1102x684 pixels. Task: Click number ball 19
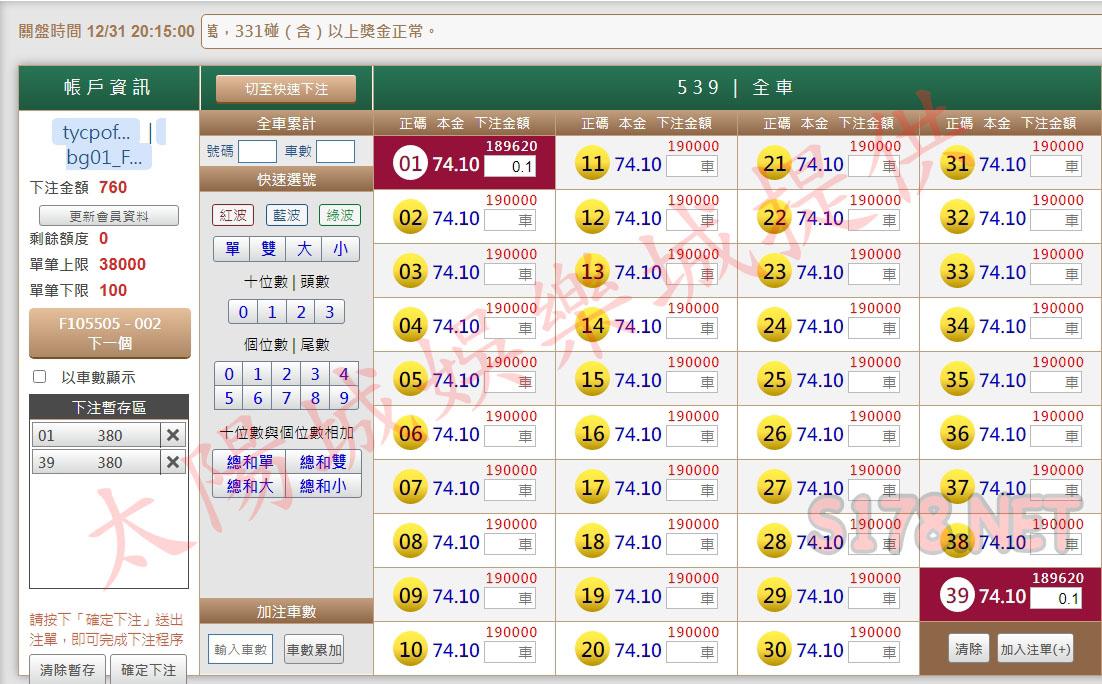click(x=592, y=596)
